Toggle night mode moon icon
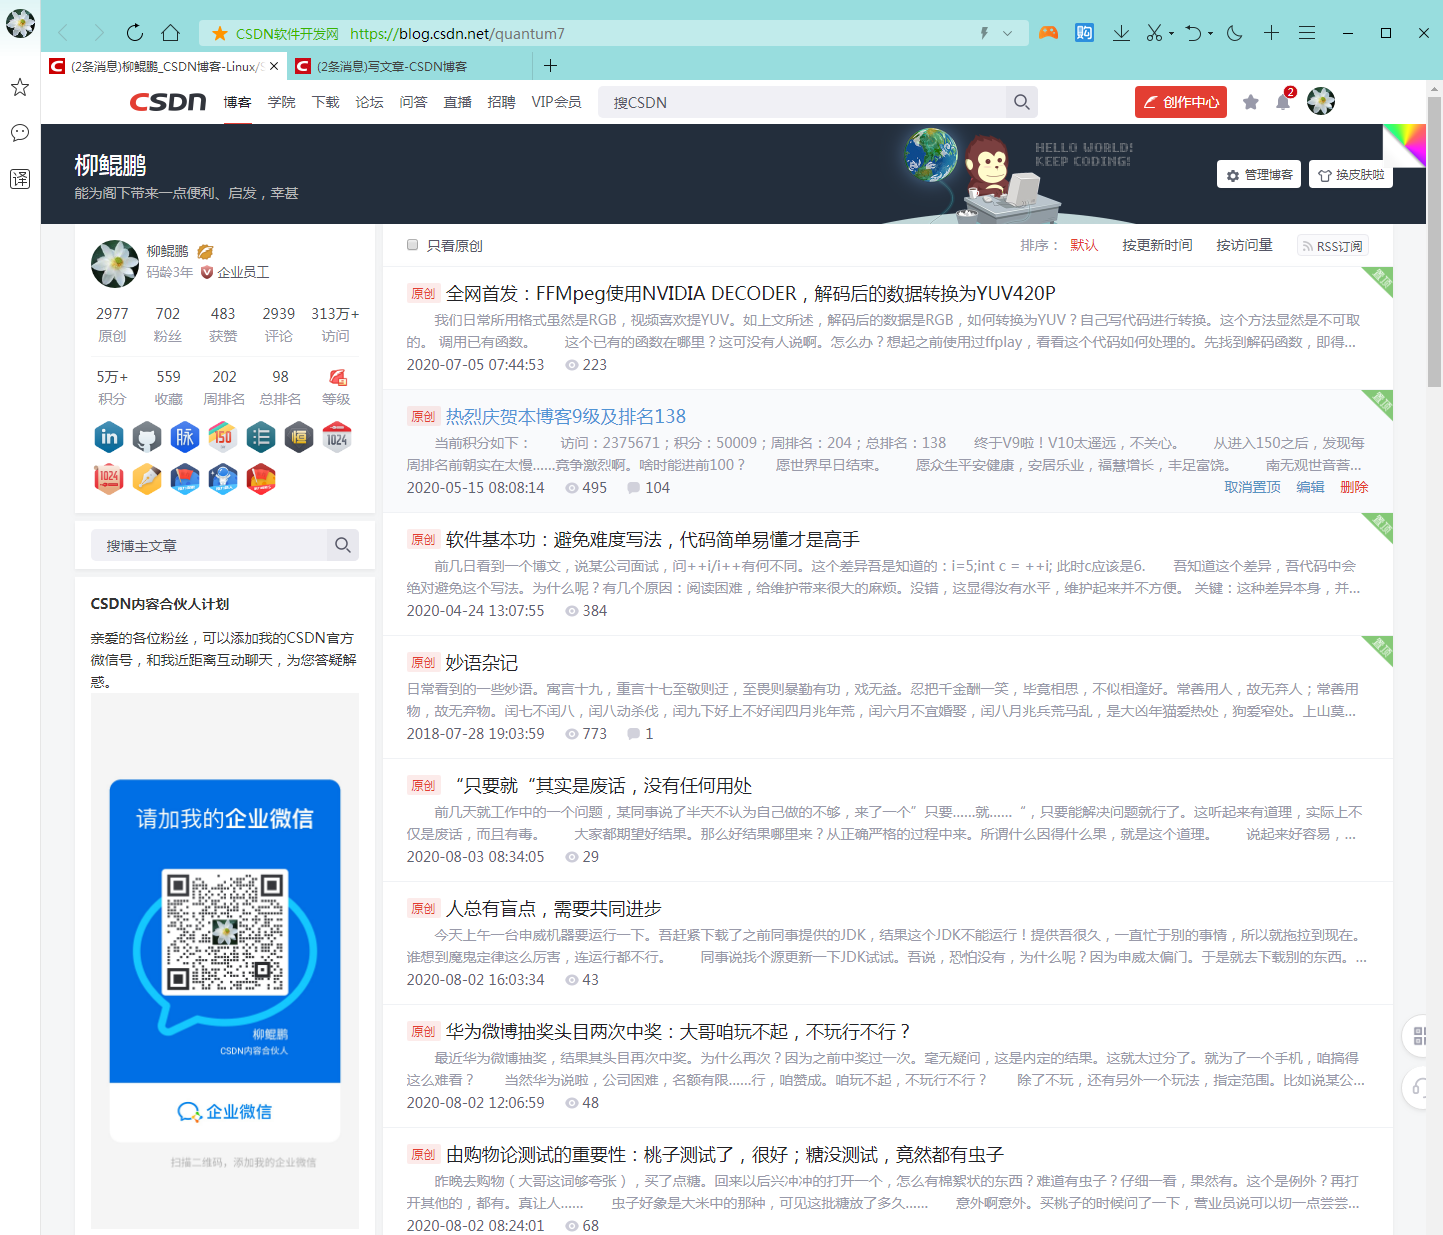The height and width of the screenshot is (1235, 1443). point(1235,33)
